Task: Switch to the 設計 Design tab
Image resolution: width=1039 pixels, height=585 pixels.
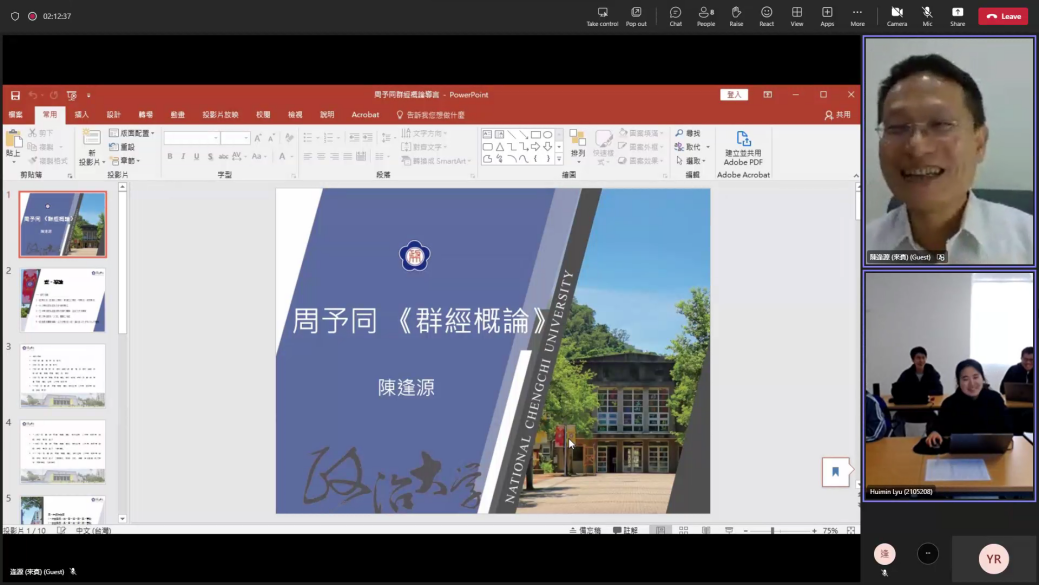Action: (113, 115)
